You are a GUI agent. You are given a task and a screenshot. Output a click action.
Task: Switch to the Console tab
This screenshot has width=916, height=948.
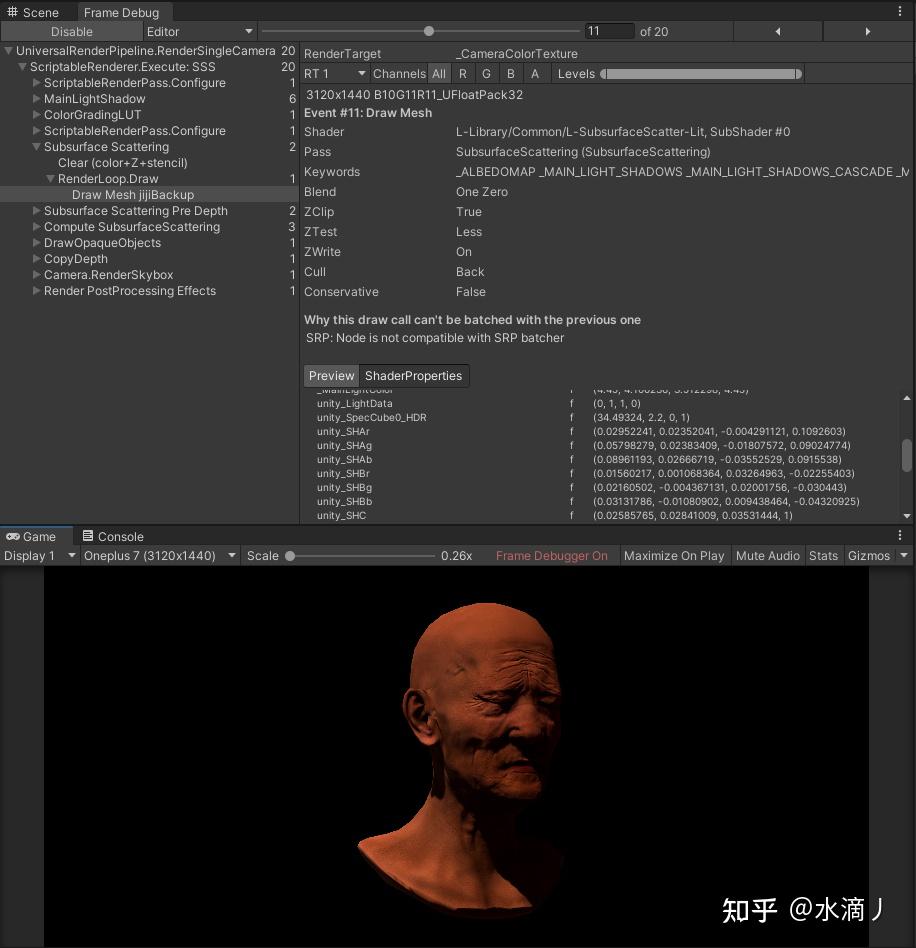[x=113, y=536]
